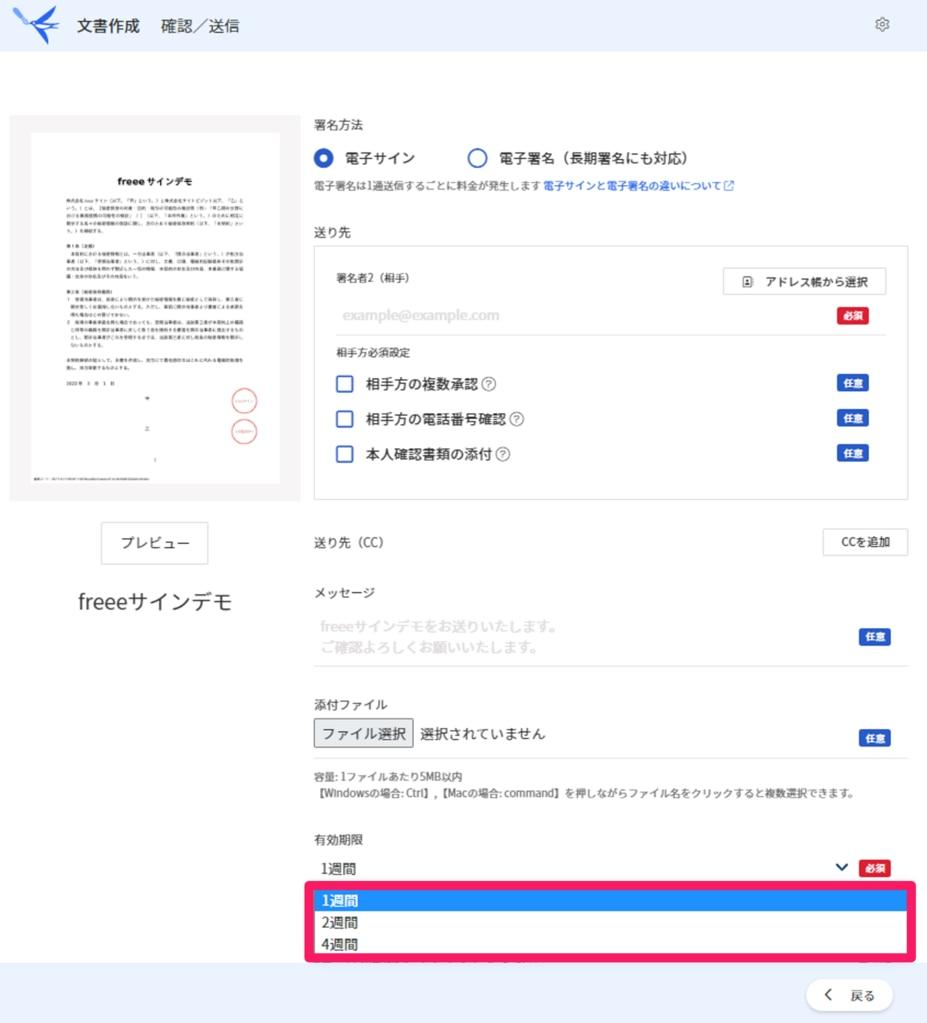The width and height of the screenshot is (927, 1023).
Task: Go to the 文書作成 step
Action: tap(108, 26)
